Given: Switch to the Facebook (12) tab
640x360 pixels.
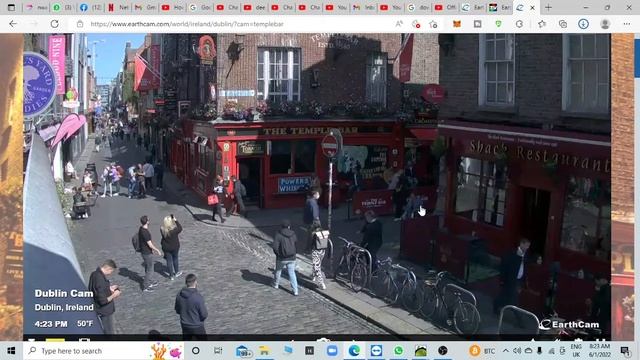Looking at the screenshot, I should click(90, 7).
